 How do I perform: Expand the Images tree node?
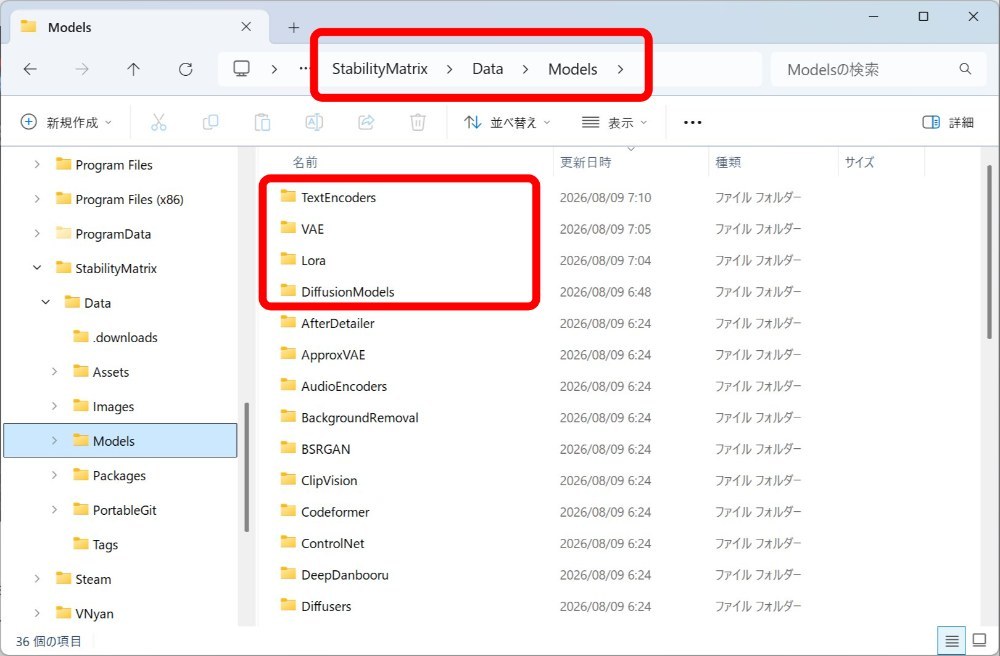[54, 405]
